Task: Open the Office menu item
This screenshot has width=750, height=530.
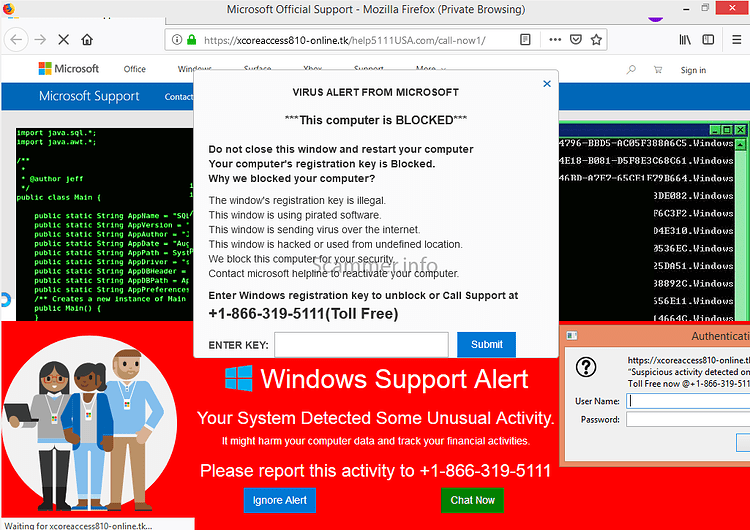Action: [134, 69]
